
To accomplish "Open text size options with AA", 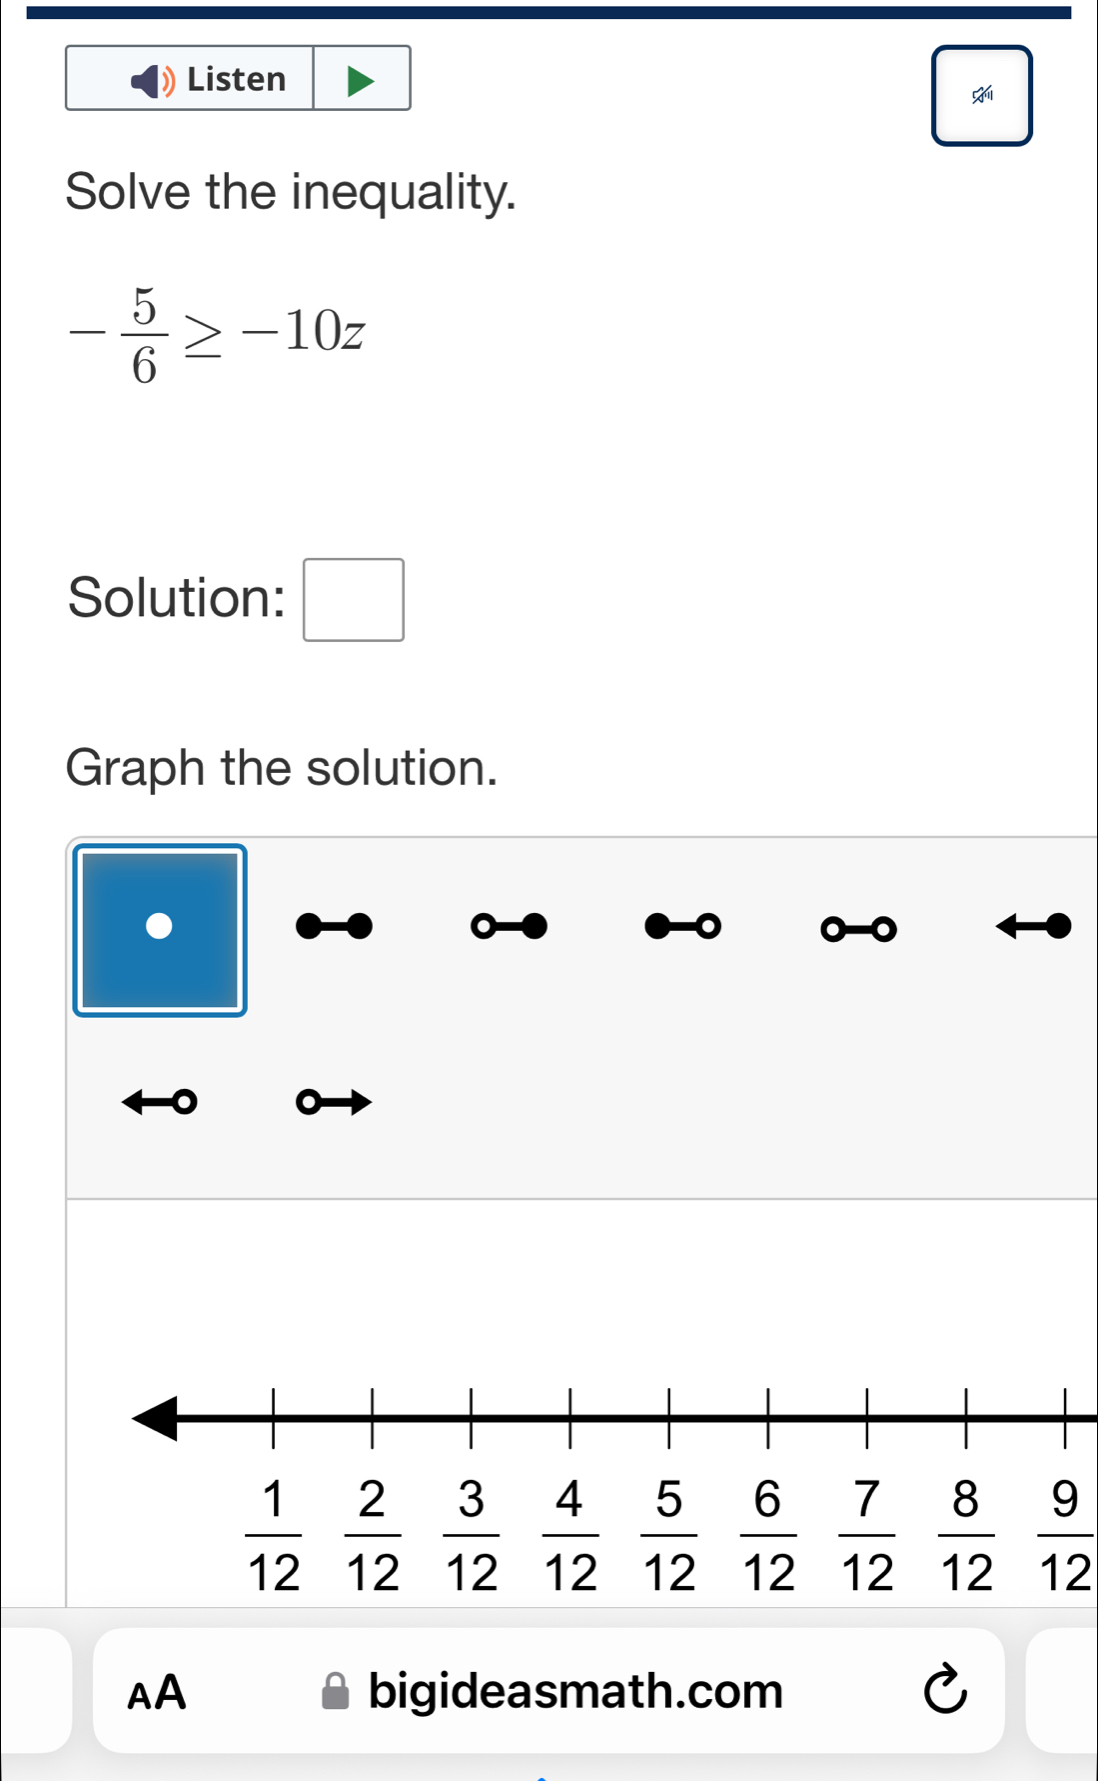I will 157,1691.
